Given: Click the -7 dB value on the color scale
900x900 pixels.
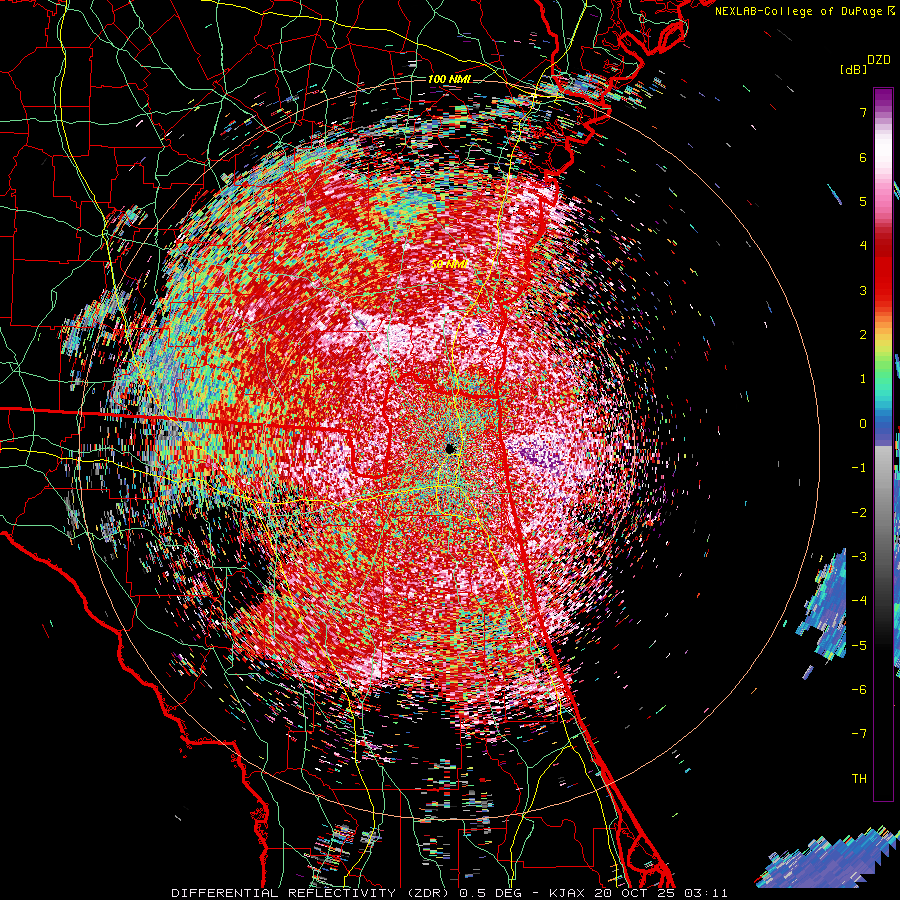Looking at the screenshot, I should tap(859, 734).
